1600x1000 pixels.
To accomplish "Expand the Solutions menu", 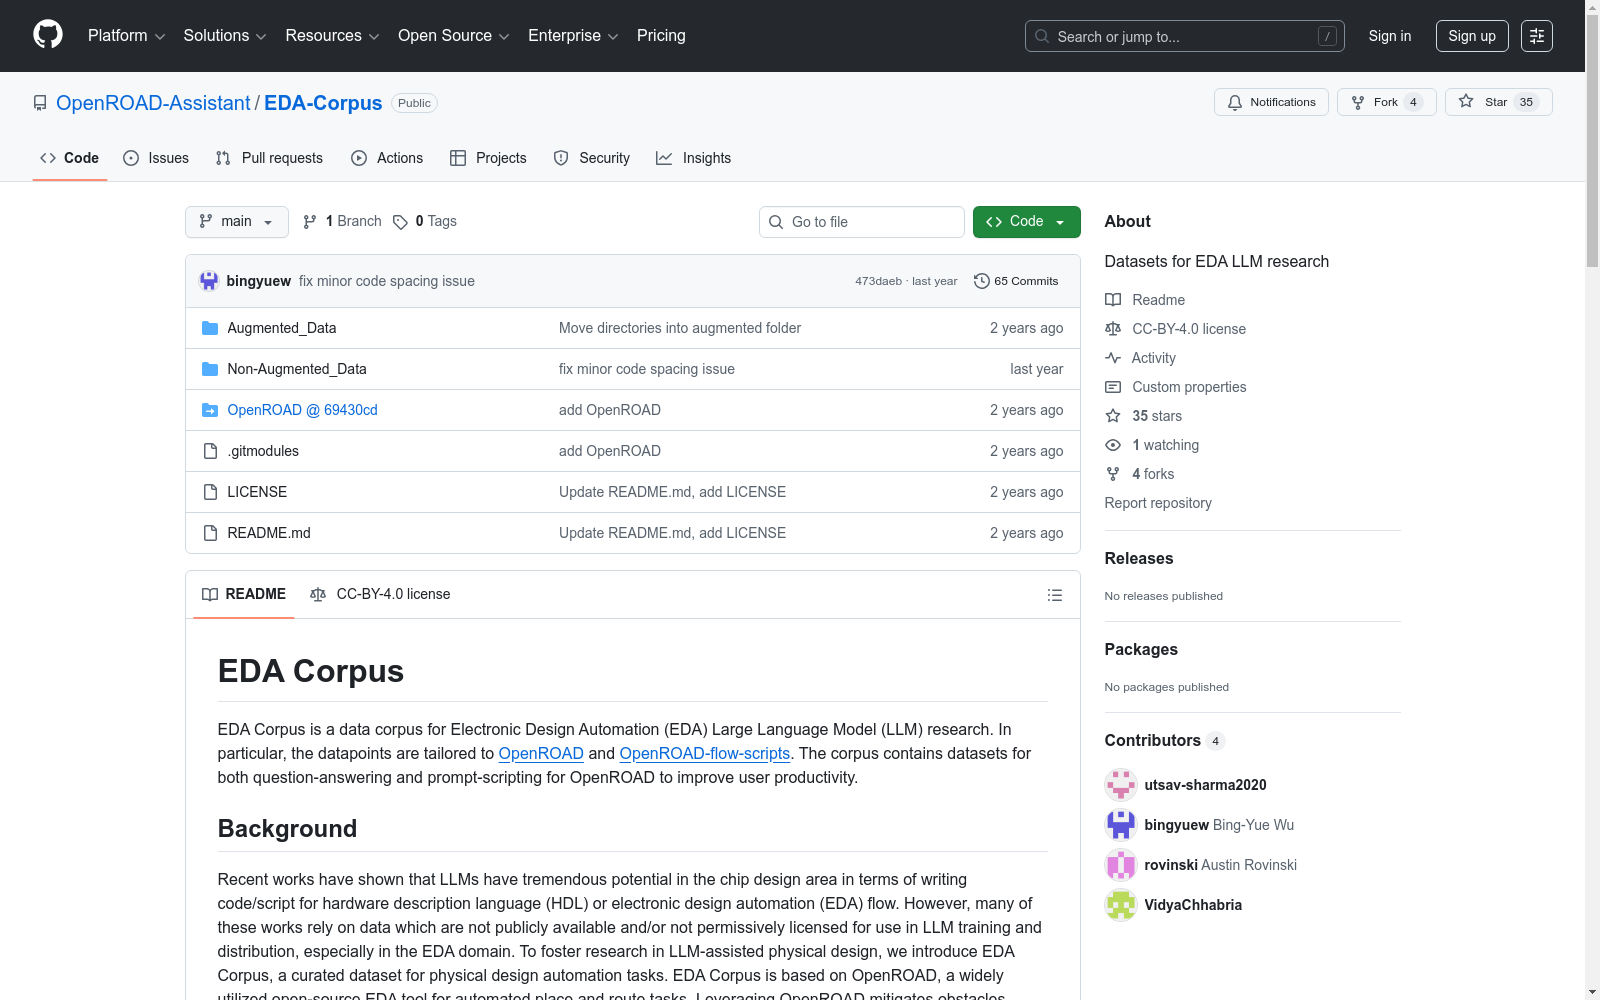I will coord(225,36).
